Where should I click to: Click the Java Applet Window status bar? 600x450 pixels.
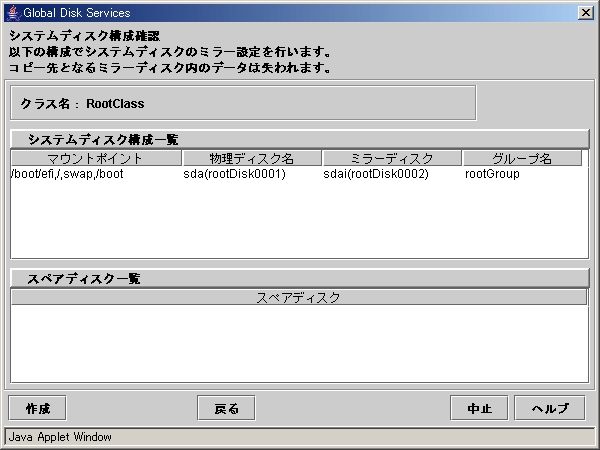[300, 437]
